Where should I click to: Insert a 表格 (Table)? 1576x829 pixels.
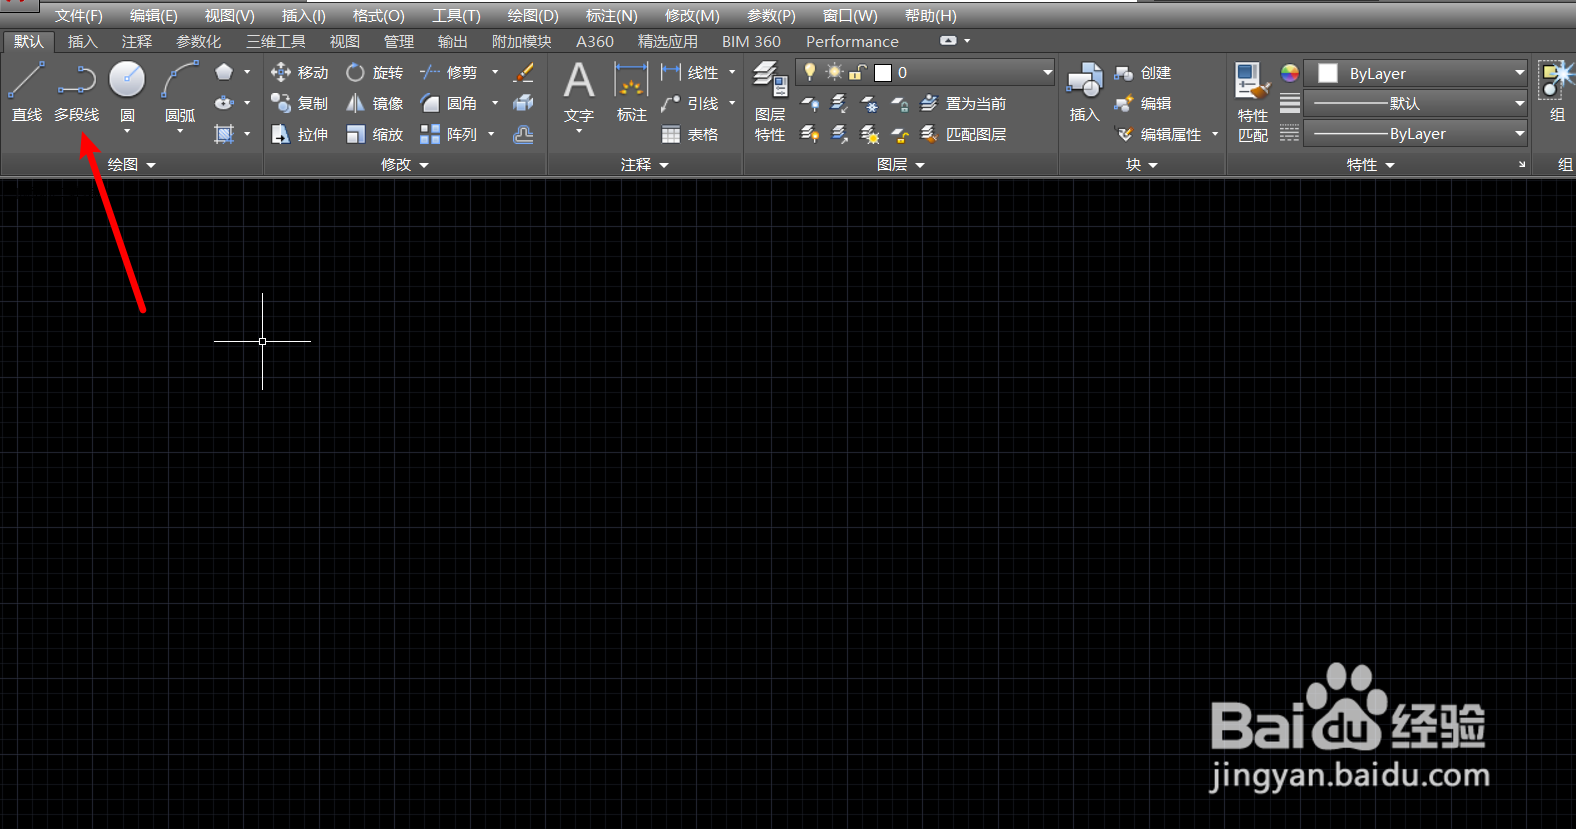coord(690,134)
